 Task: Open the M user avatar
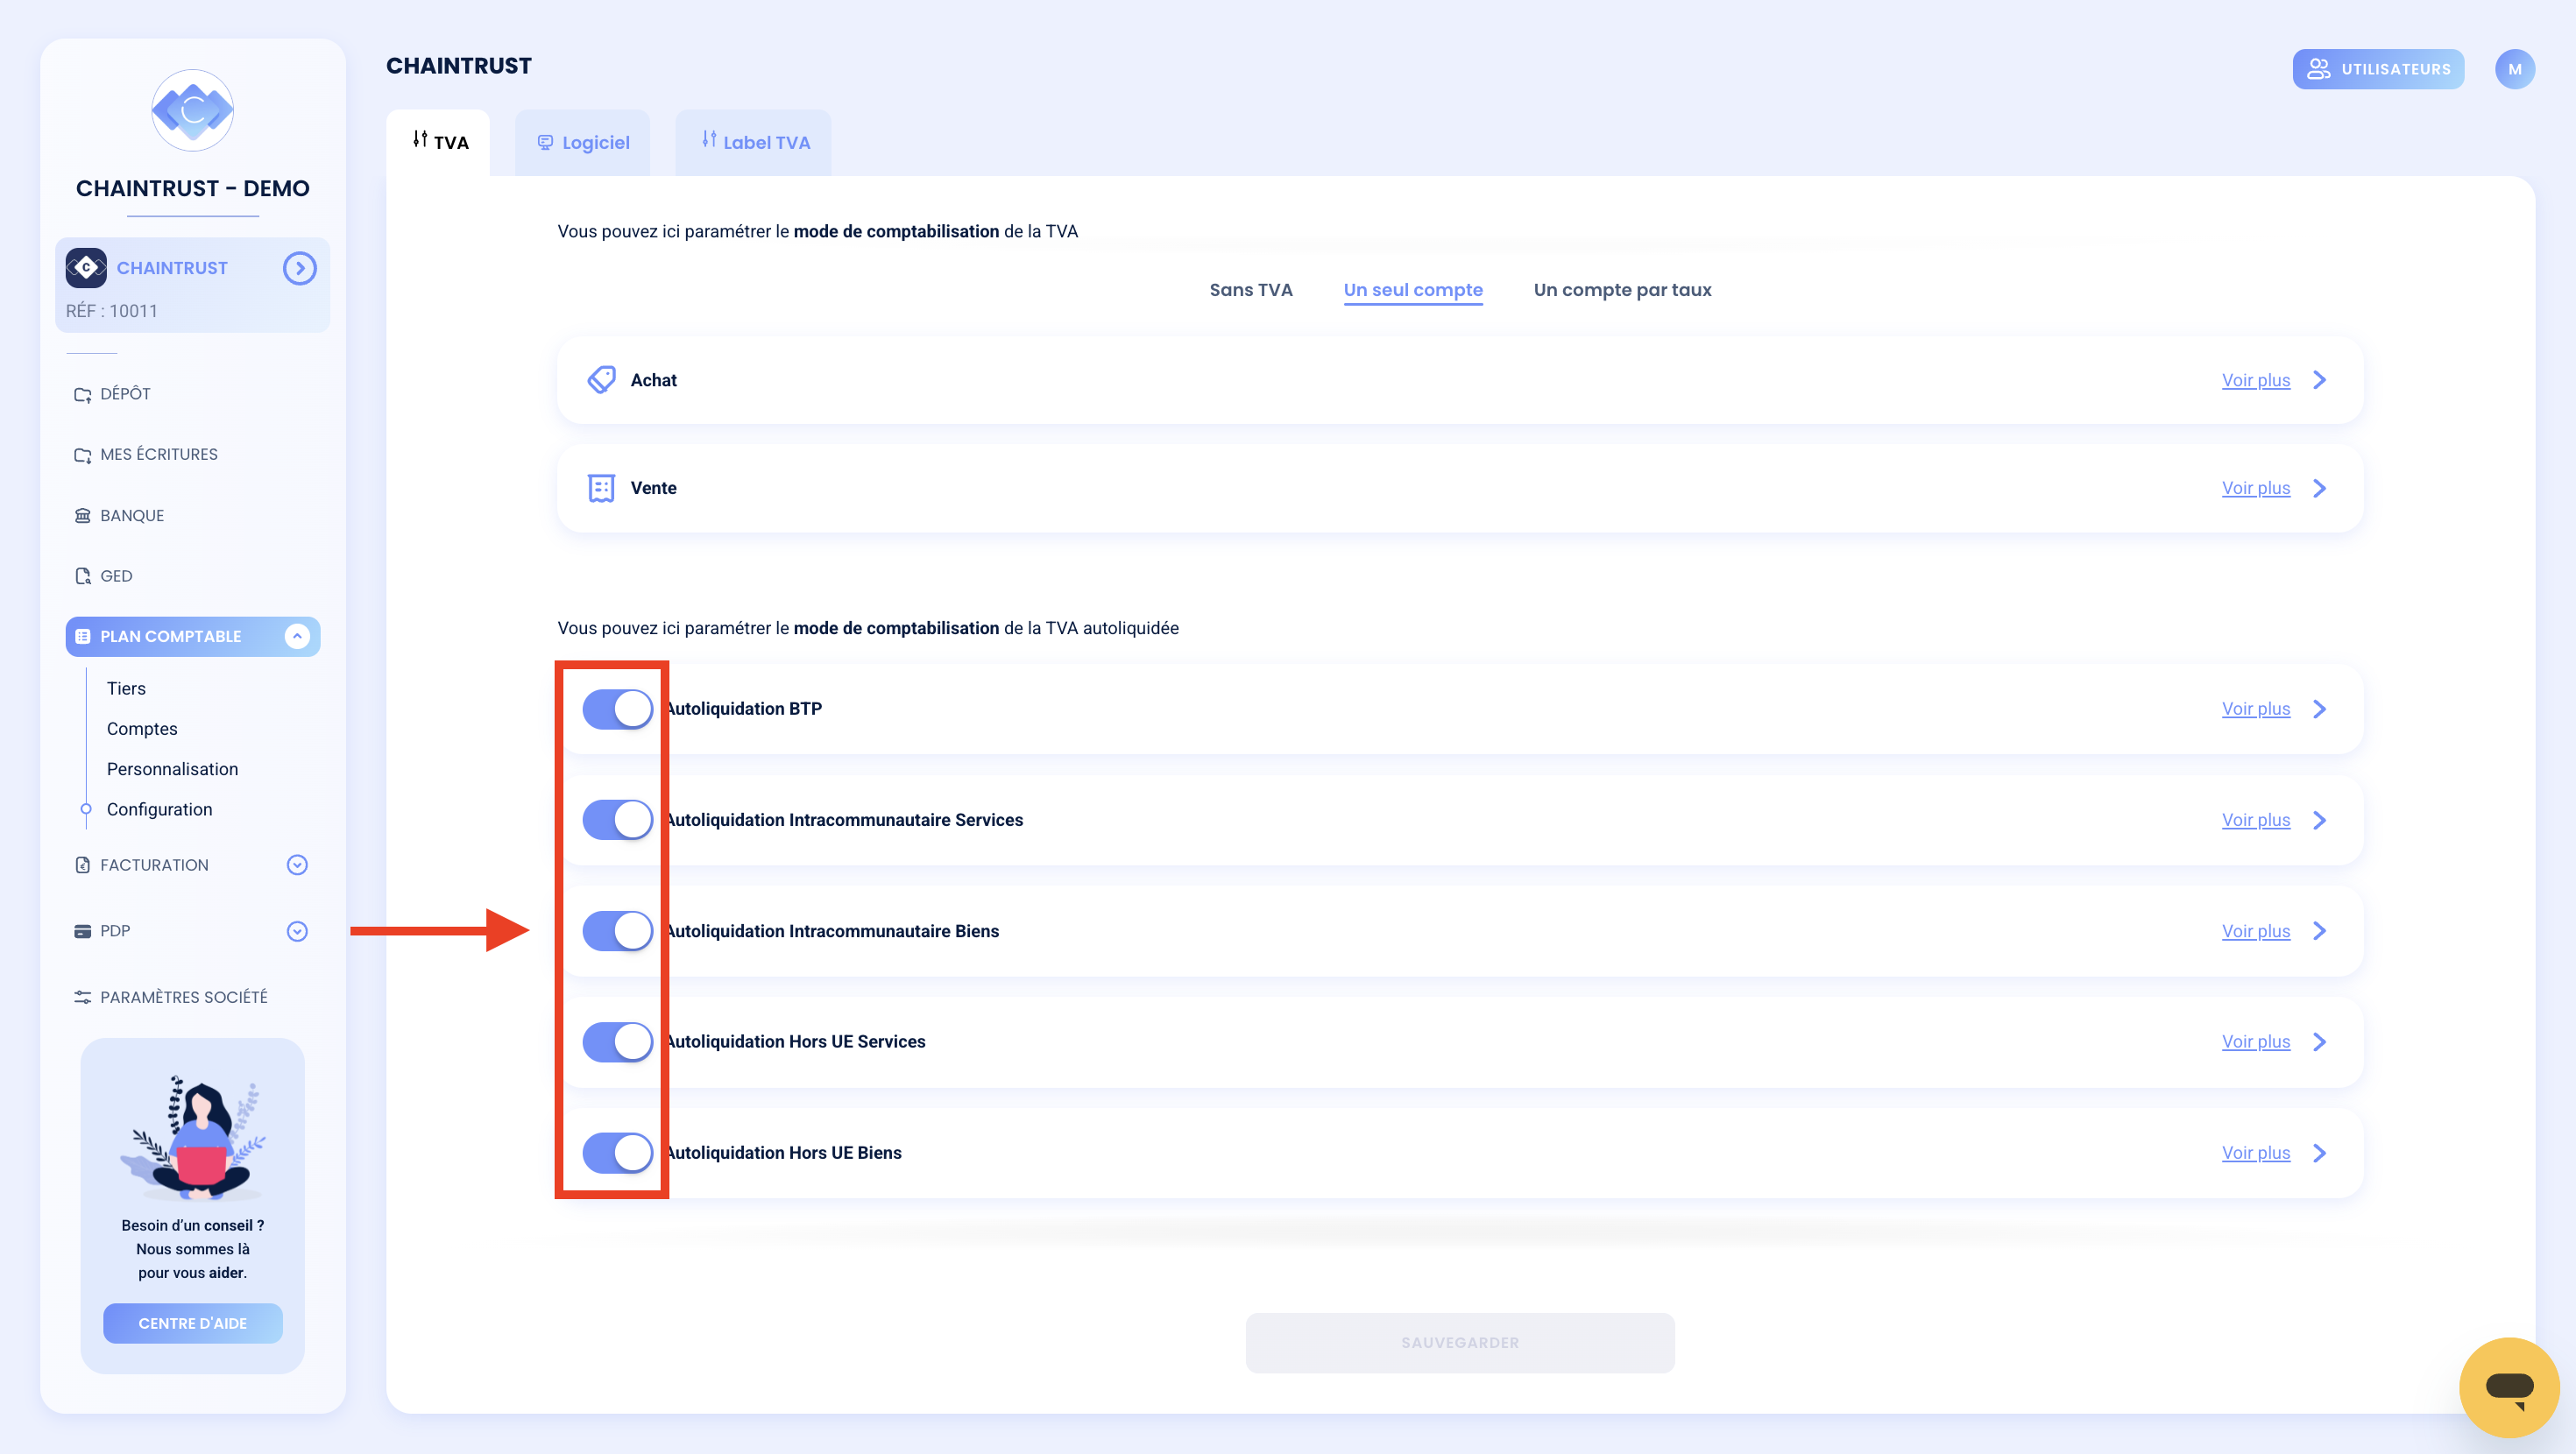tap(2514, 69)
